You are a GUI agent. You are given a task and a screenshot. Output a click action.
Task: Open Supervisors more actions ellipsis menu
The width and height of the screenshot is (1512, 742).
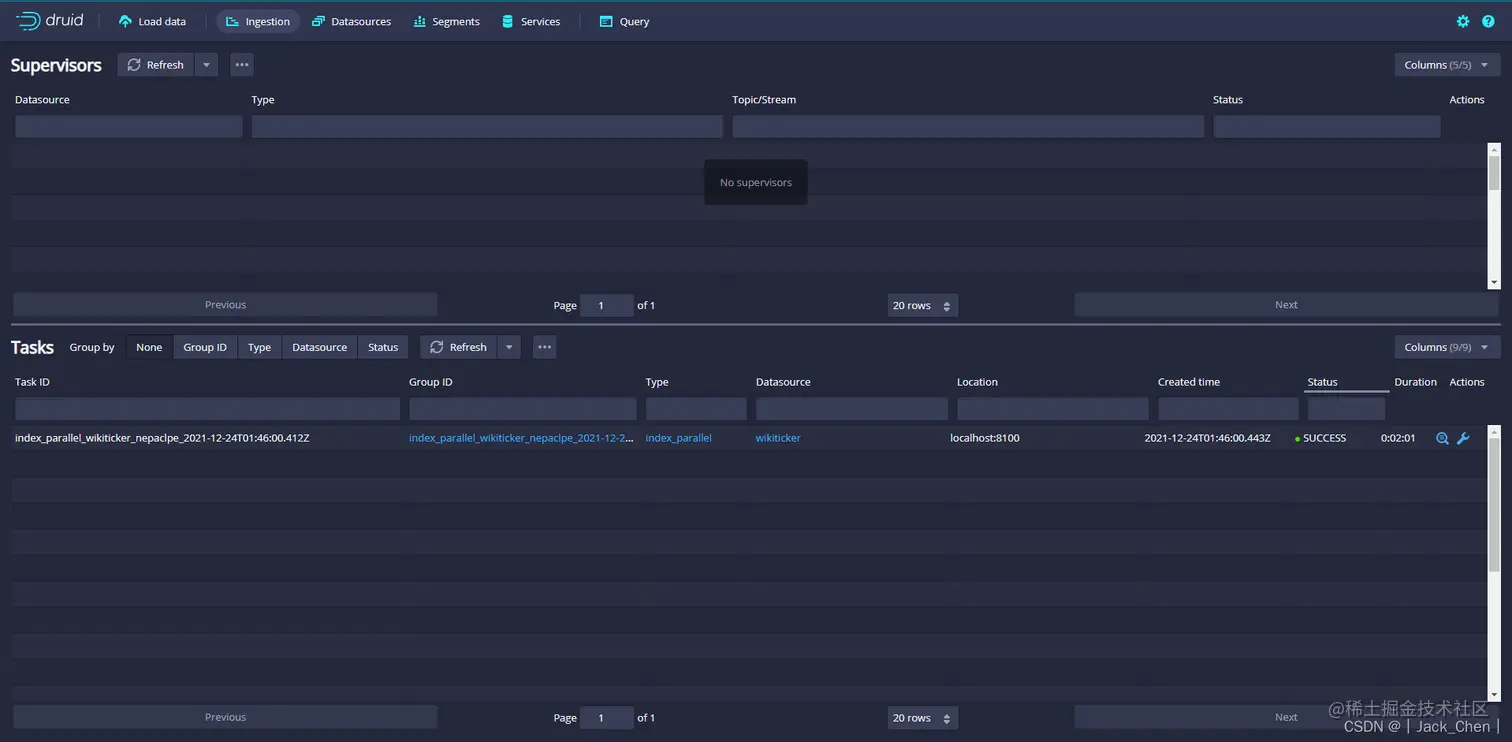pyautogui.click(x=242, y=65)
